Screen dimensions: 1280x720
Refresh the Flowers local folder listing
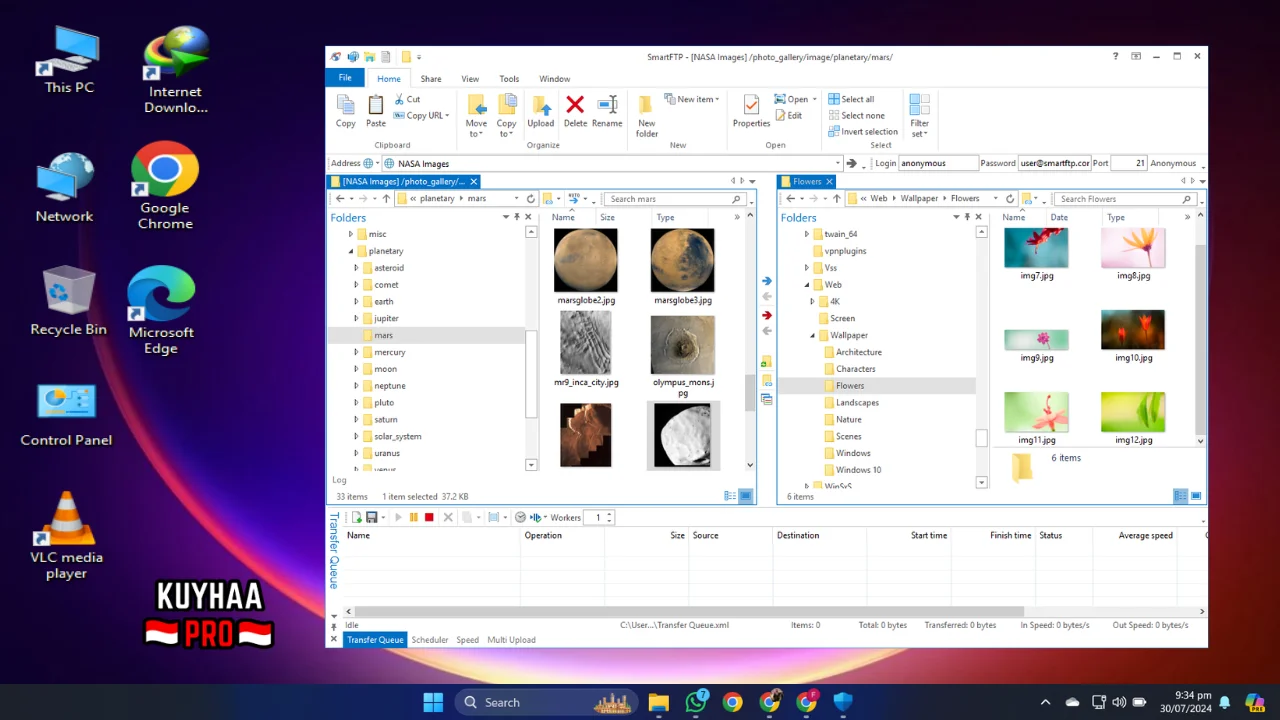(1010, 199)
